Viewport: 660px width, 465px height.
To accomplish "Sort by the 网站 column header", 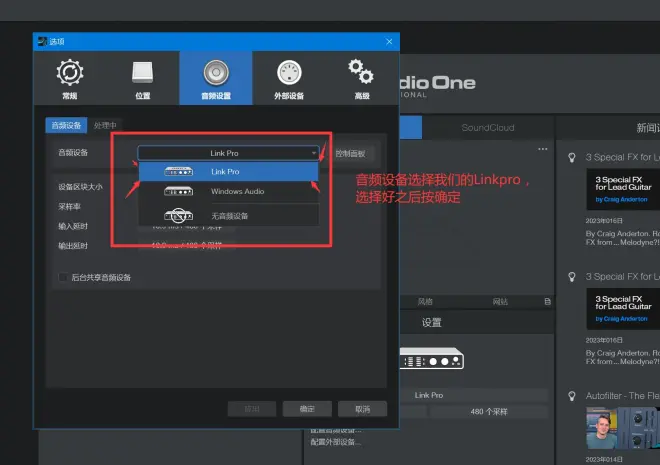I will pyautogui.click(x=500, y=301).
